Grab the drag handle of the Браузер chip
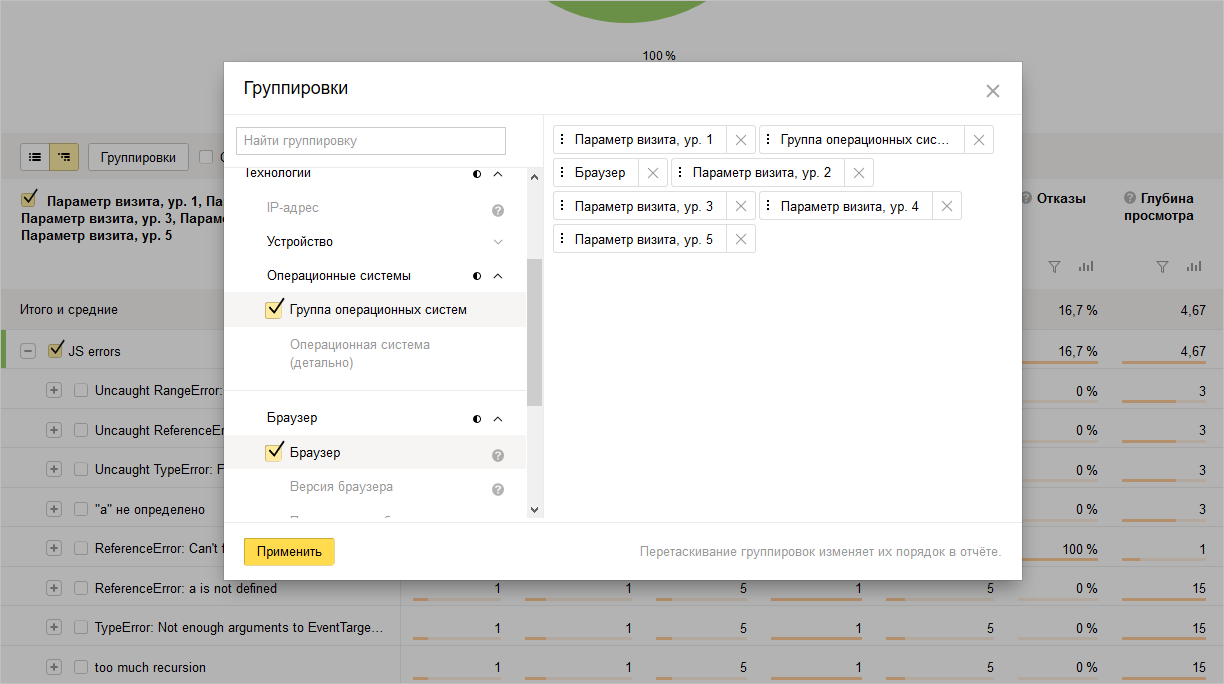 (x=562, y=173)
